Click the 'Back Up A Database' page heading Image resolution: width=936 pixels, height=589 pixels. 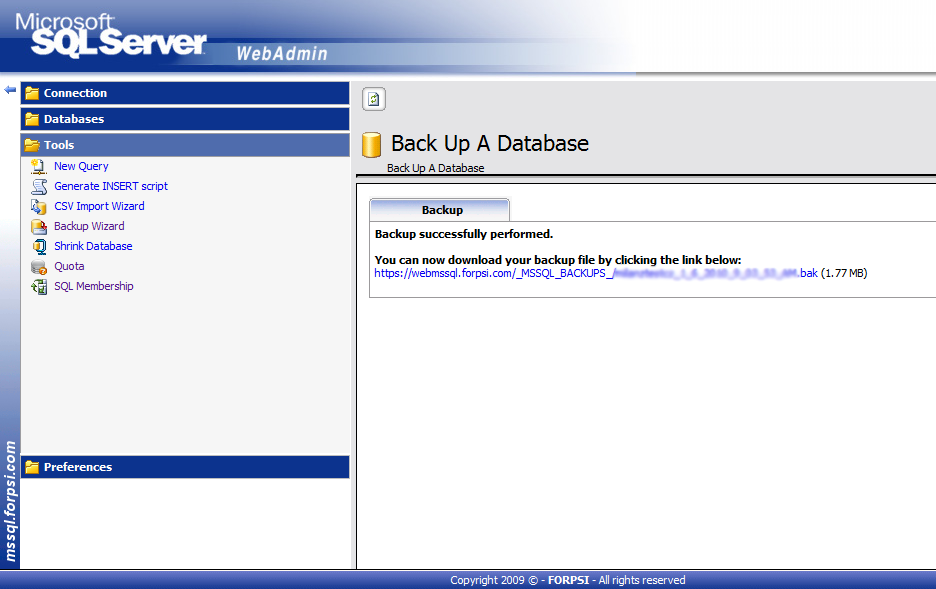489,144
